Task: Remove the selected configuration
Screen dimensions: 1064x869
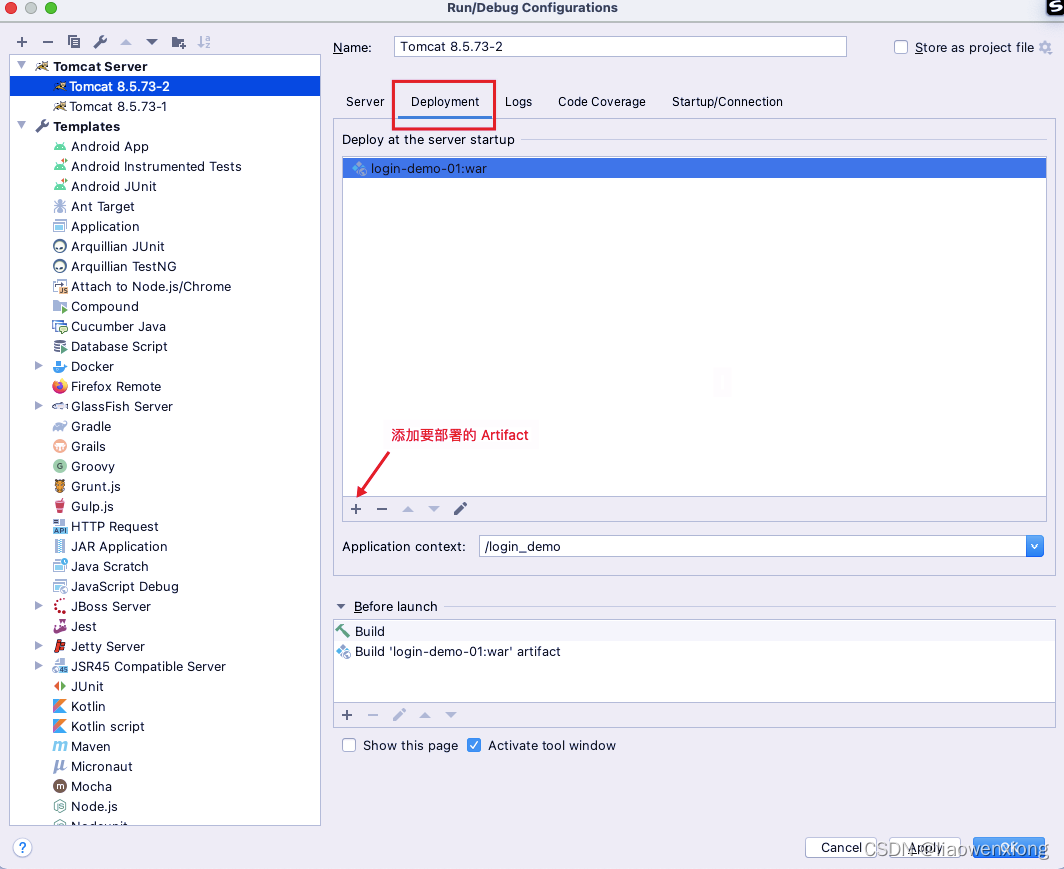Action: tap(48, 42)
